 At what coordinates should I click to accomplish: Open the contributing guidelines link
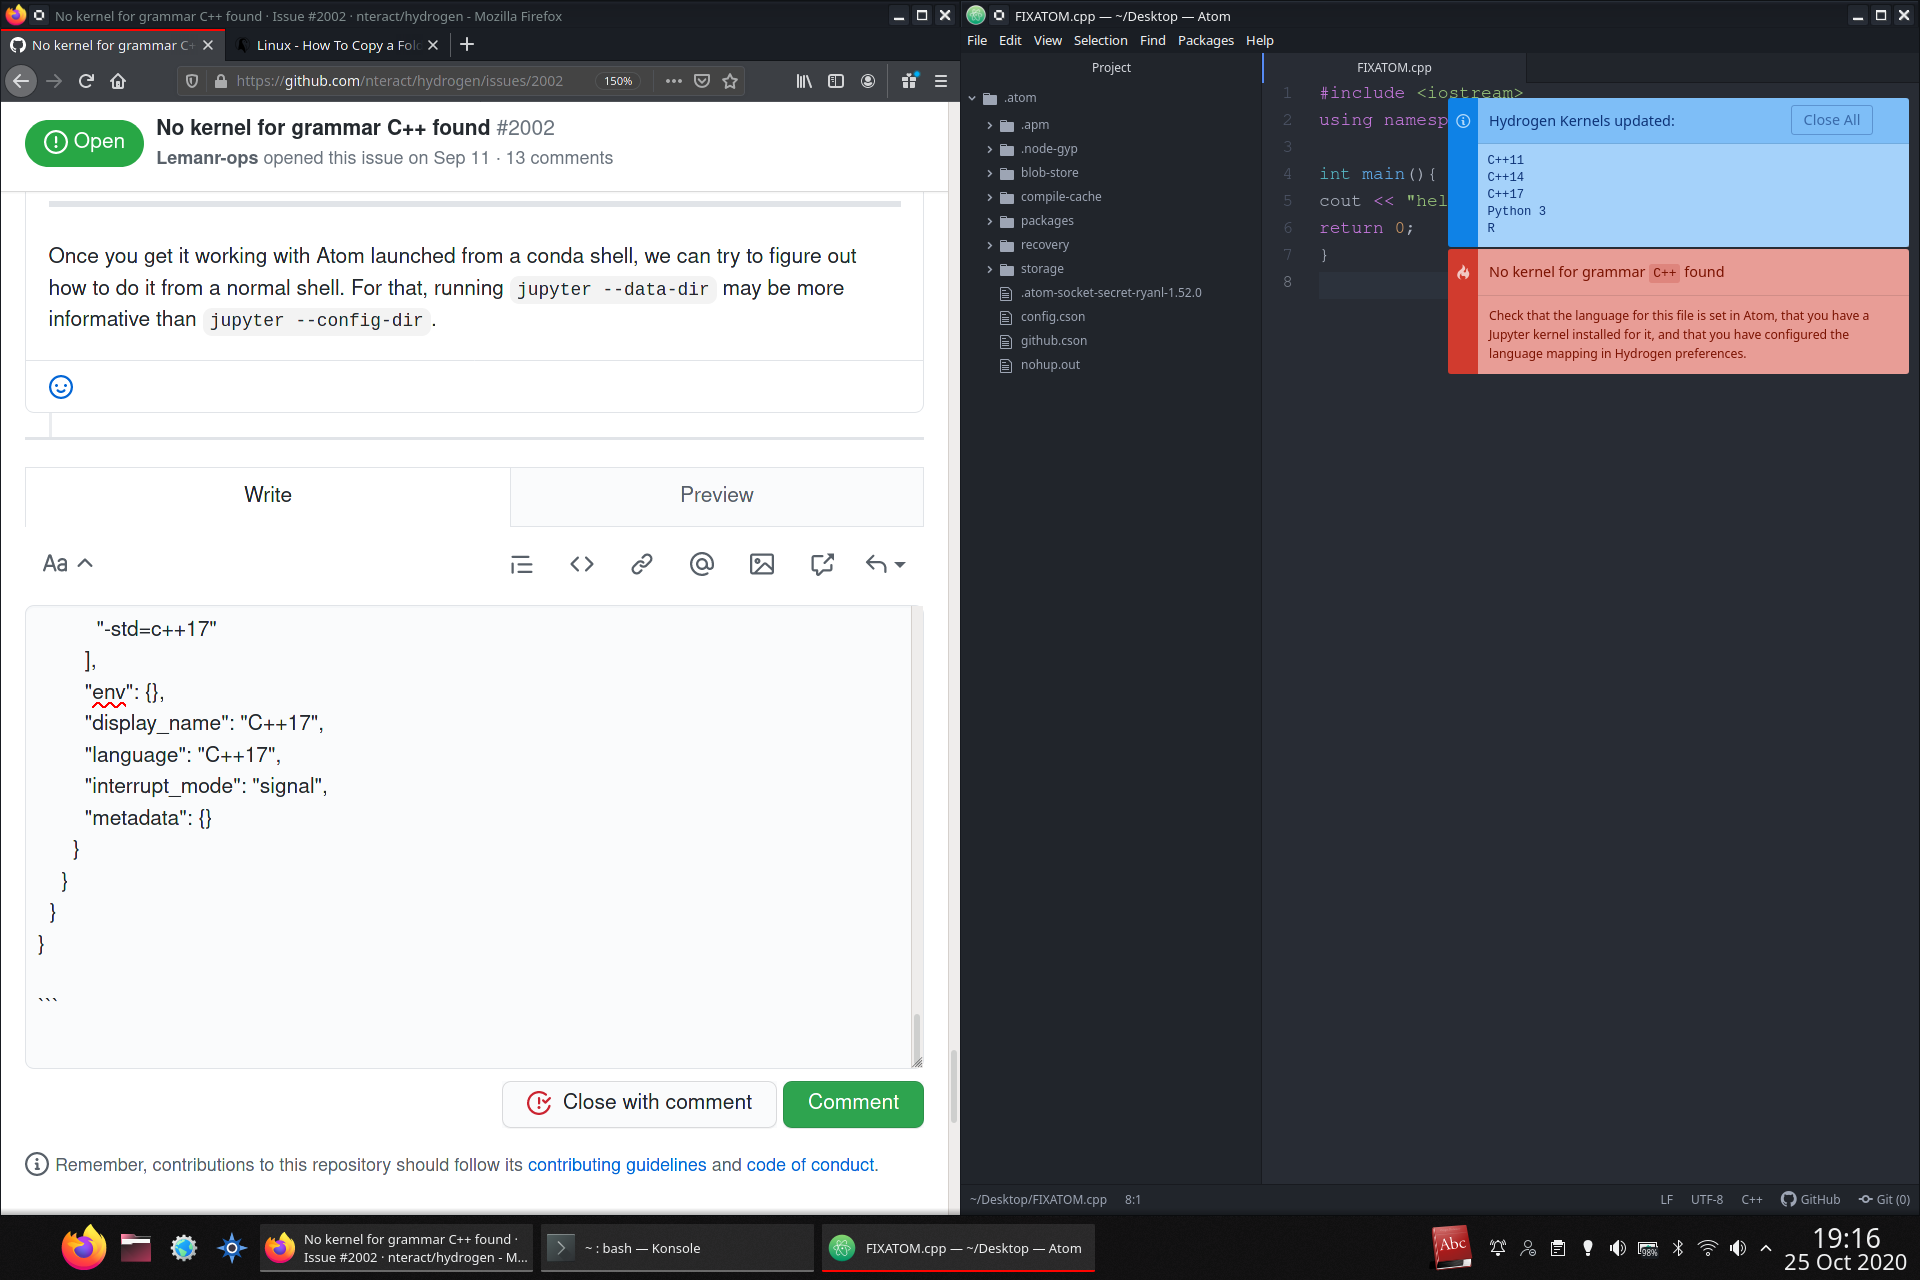click(x=616, y=1164)
